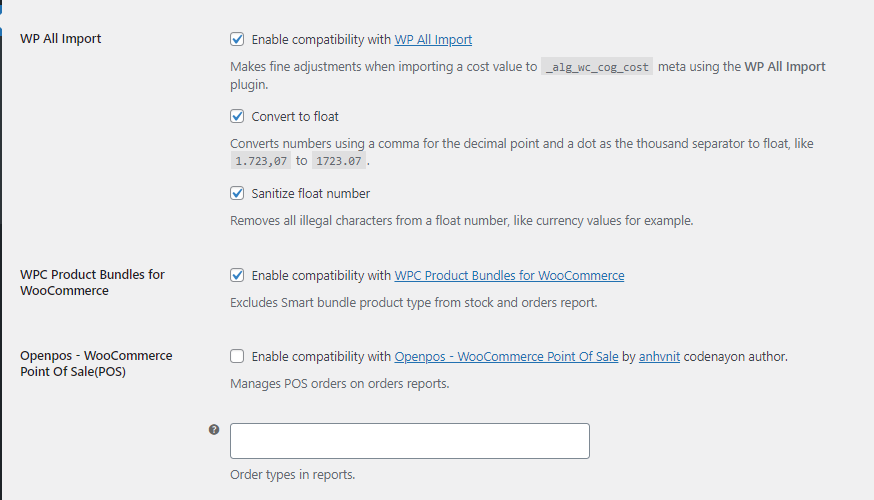Click WPC Product Bundles for WooCommerce heading
Screen dimensions: 874x500
(x=93, y=282)
